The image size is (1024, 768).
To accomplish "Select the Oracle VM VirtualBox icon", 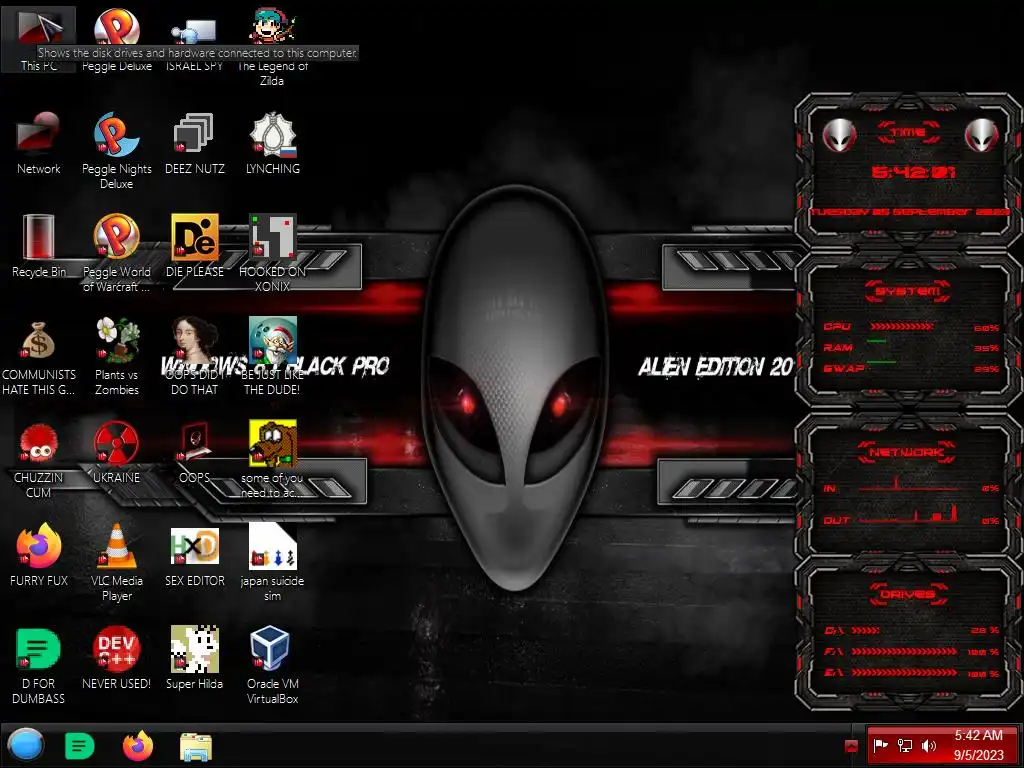I will [272, 665].
